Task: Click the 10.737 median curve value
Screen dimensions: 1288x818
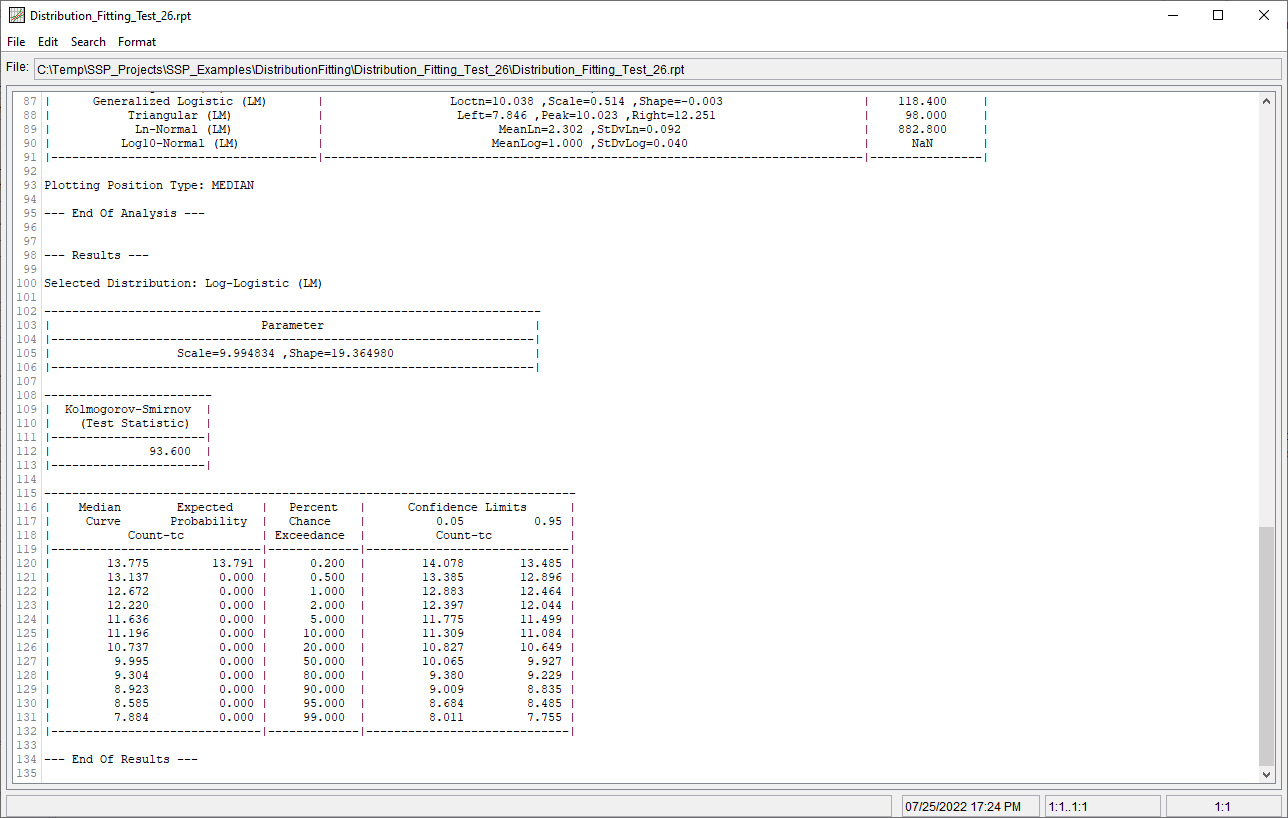Action: pyautogui.click(x=128, y=647)
